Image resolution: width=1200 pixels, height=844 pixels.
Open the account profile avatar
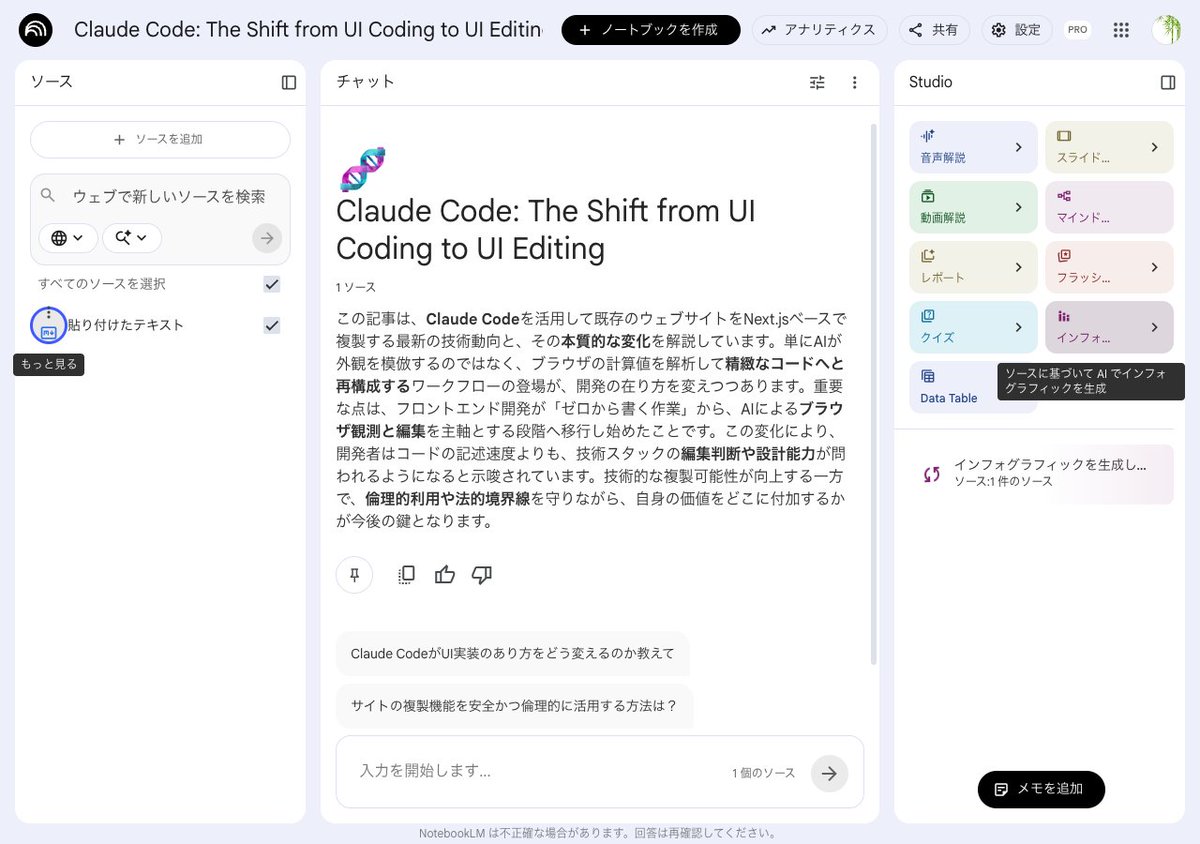(1166, 30)
